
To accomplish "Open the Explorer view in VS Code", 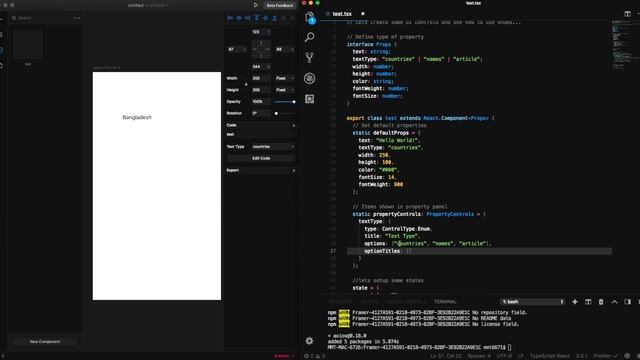I will 309,18.
